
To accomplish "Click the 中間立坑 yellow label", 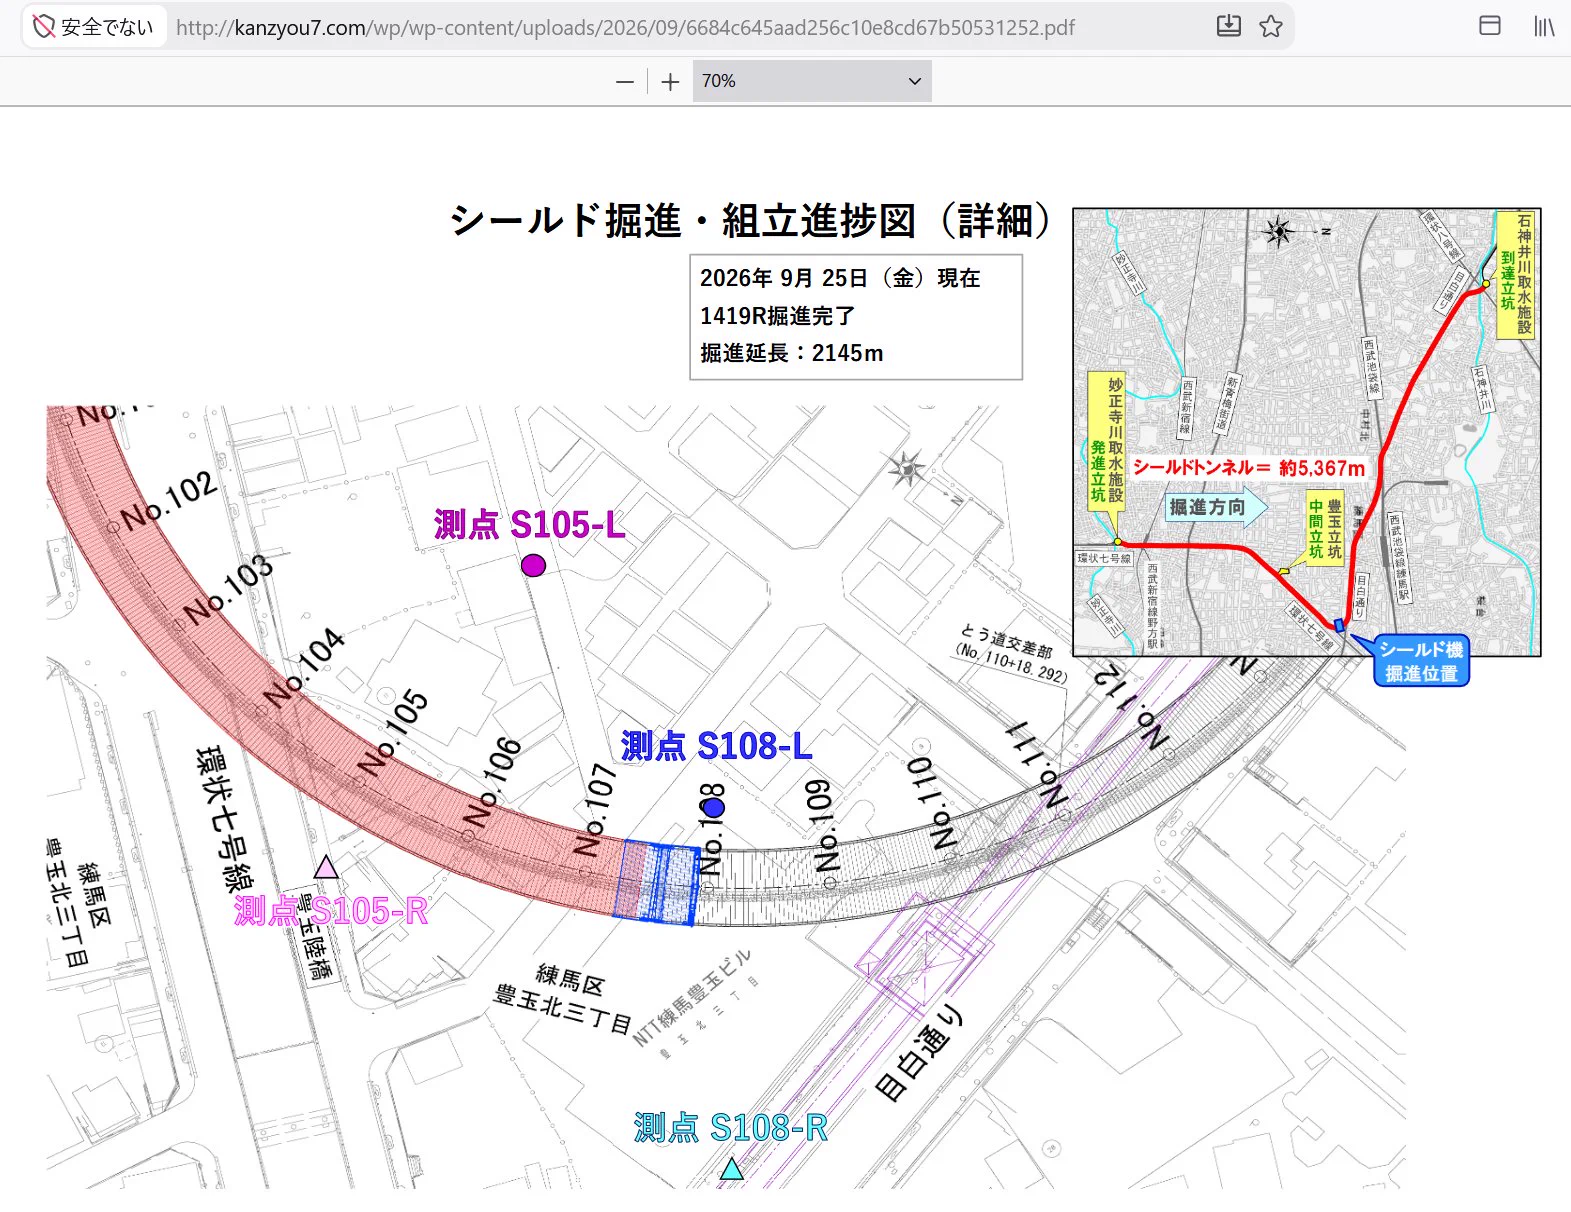I will click(x=1325, y=529).
